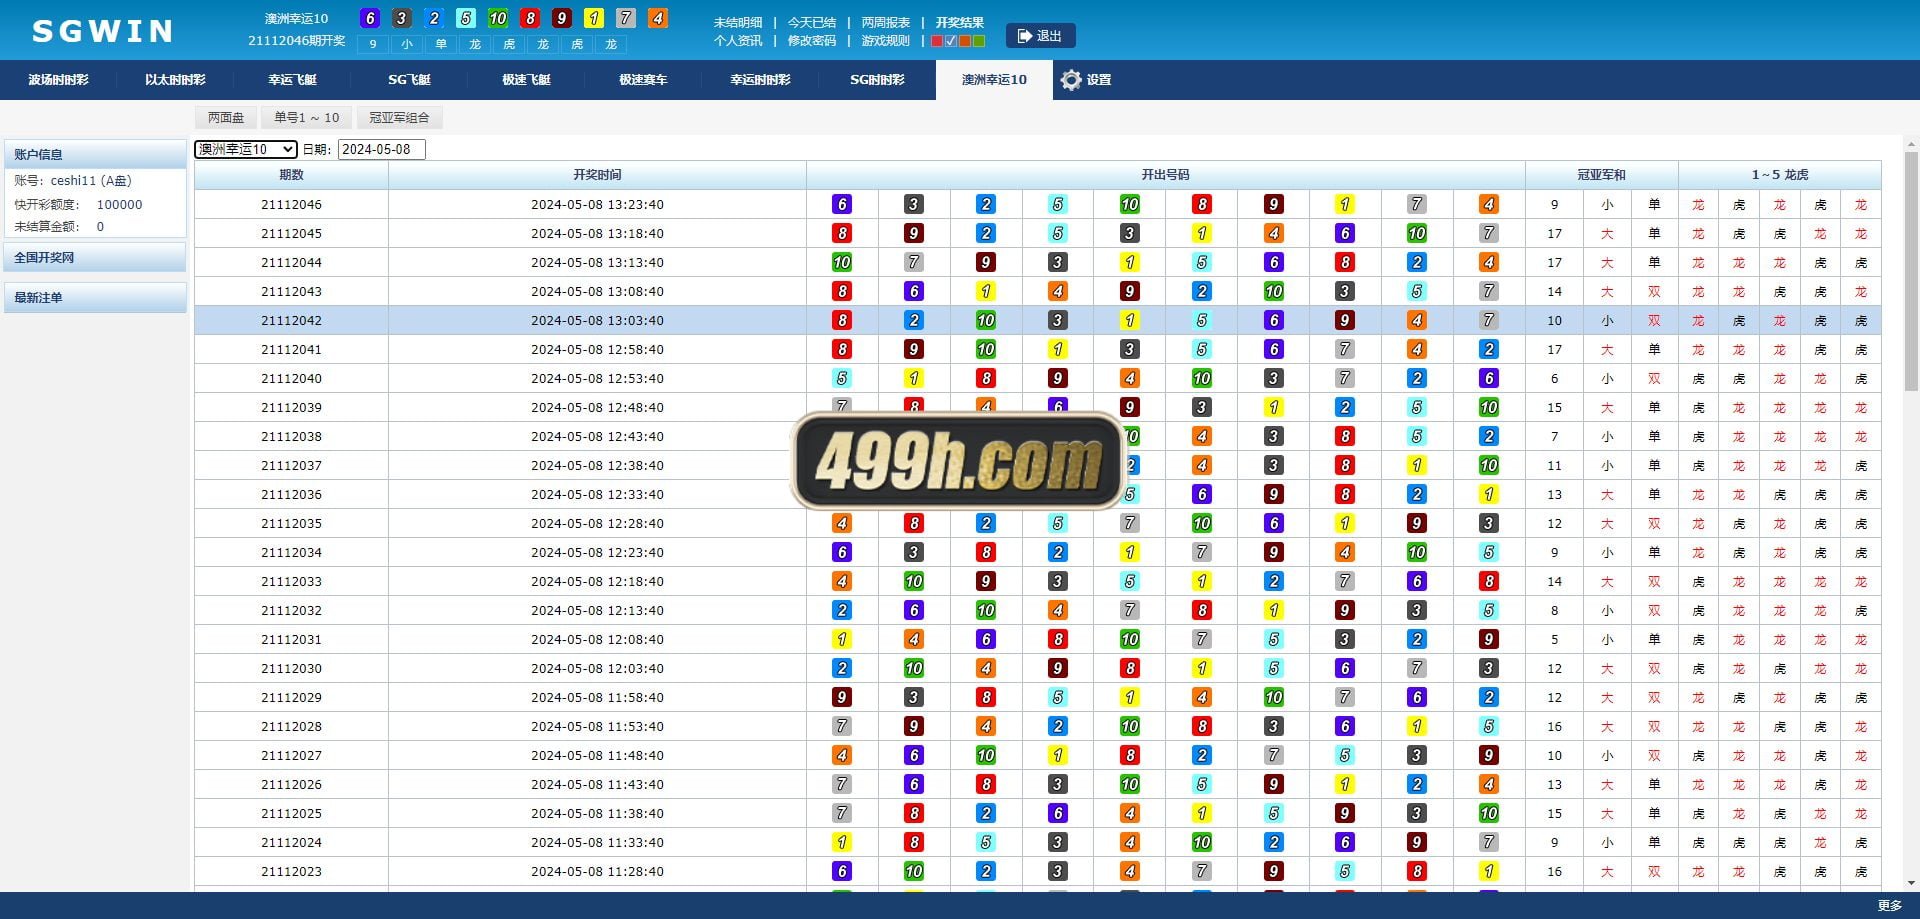Click last ball 2 in row 21112041

[1489, 349]
